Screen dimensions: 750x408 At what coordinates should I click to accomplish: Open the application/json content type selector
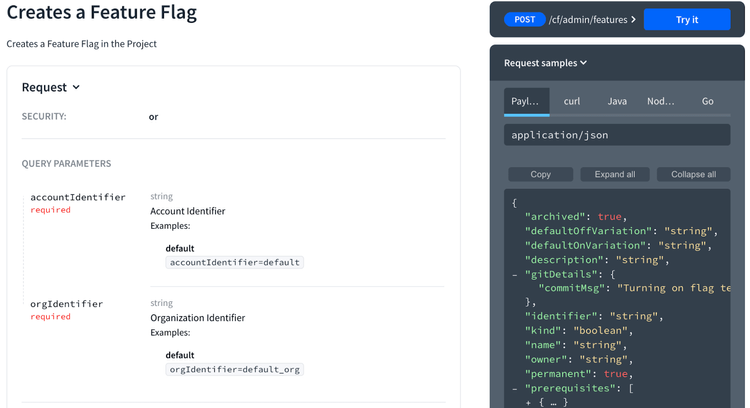click(x=617, y=135)
